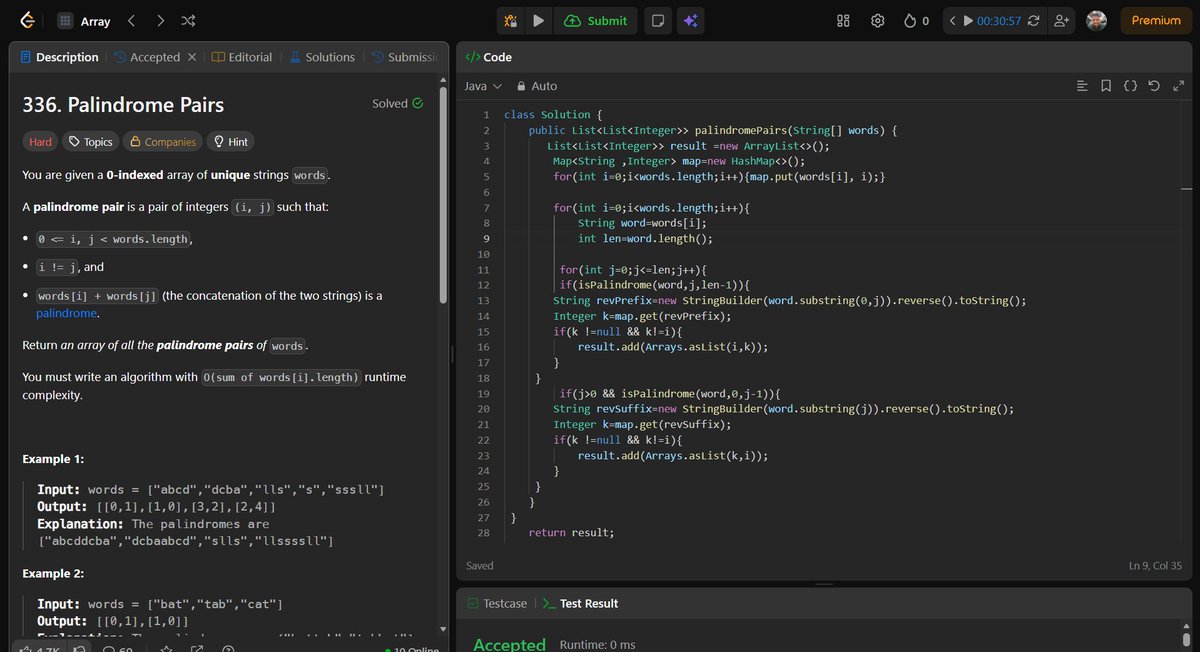Expand the Companies tag
This screenshot has width=1200, height=652.
(x=162, y=142)
